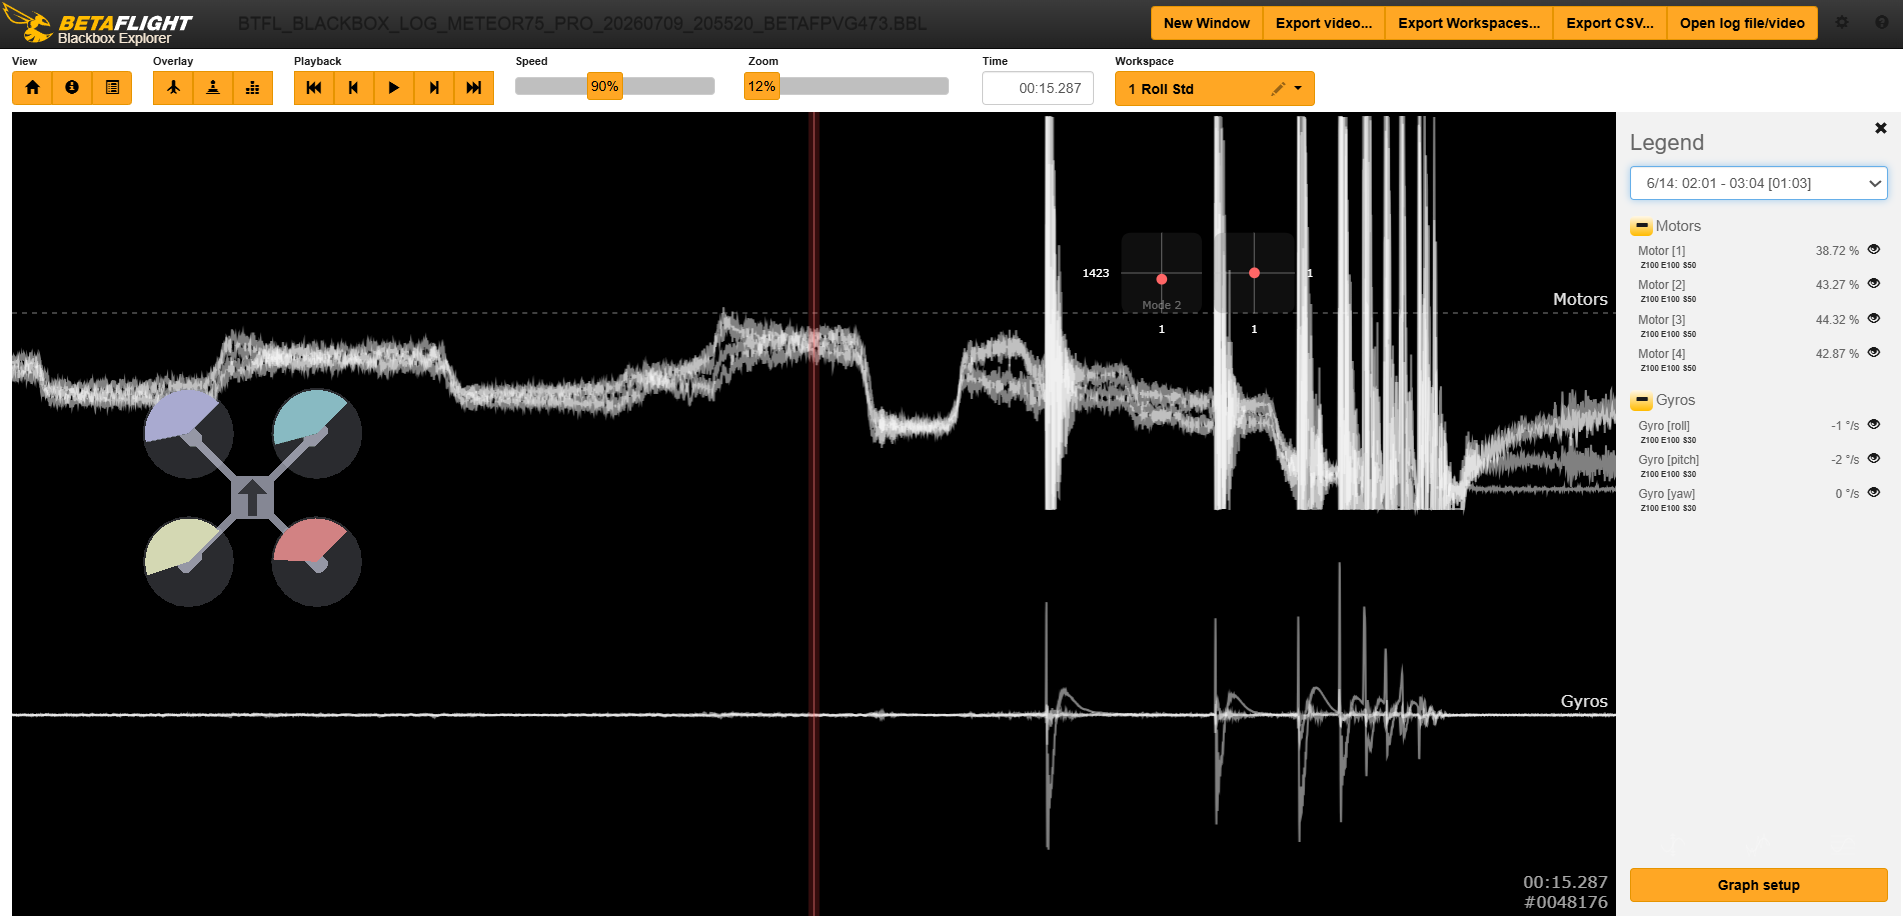Open the Graph setup dialog

point(1759,885)
